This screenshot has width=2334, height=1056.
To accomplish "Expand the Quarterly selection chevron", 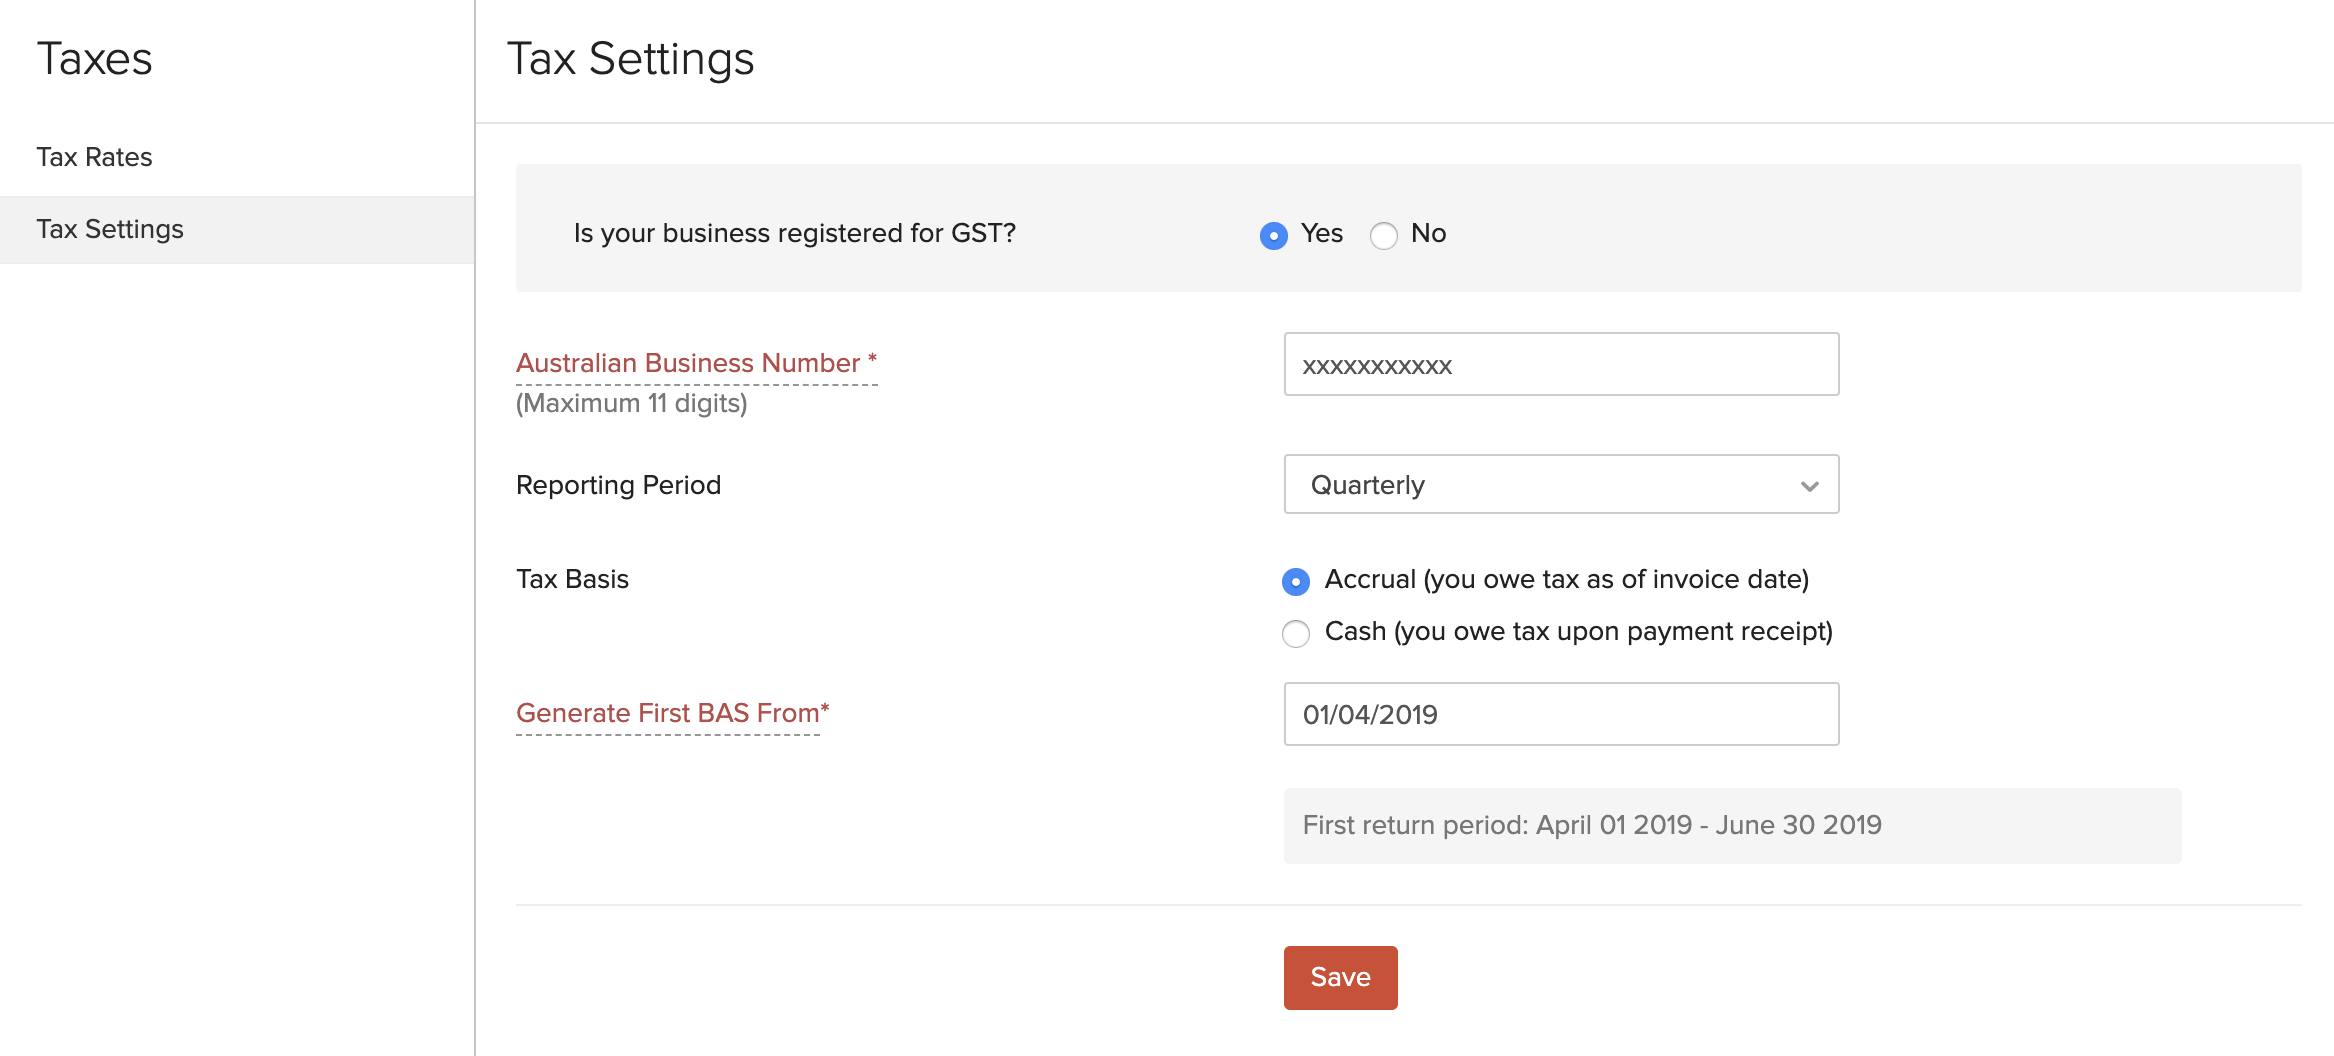I will pos(1808,487).
